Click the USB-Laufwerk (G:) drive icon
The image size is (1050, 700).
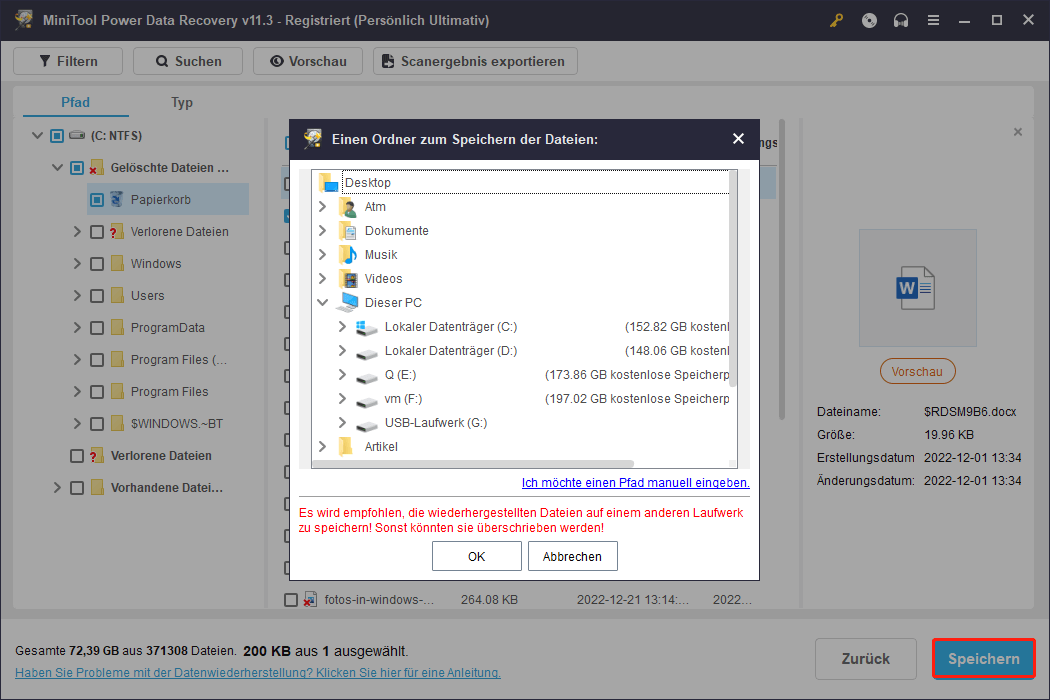[x=367, y=424]
